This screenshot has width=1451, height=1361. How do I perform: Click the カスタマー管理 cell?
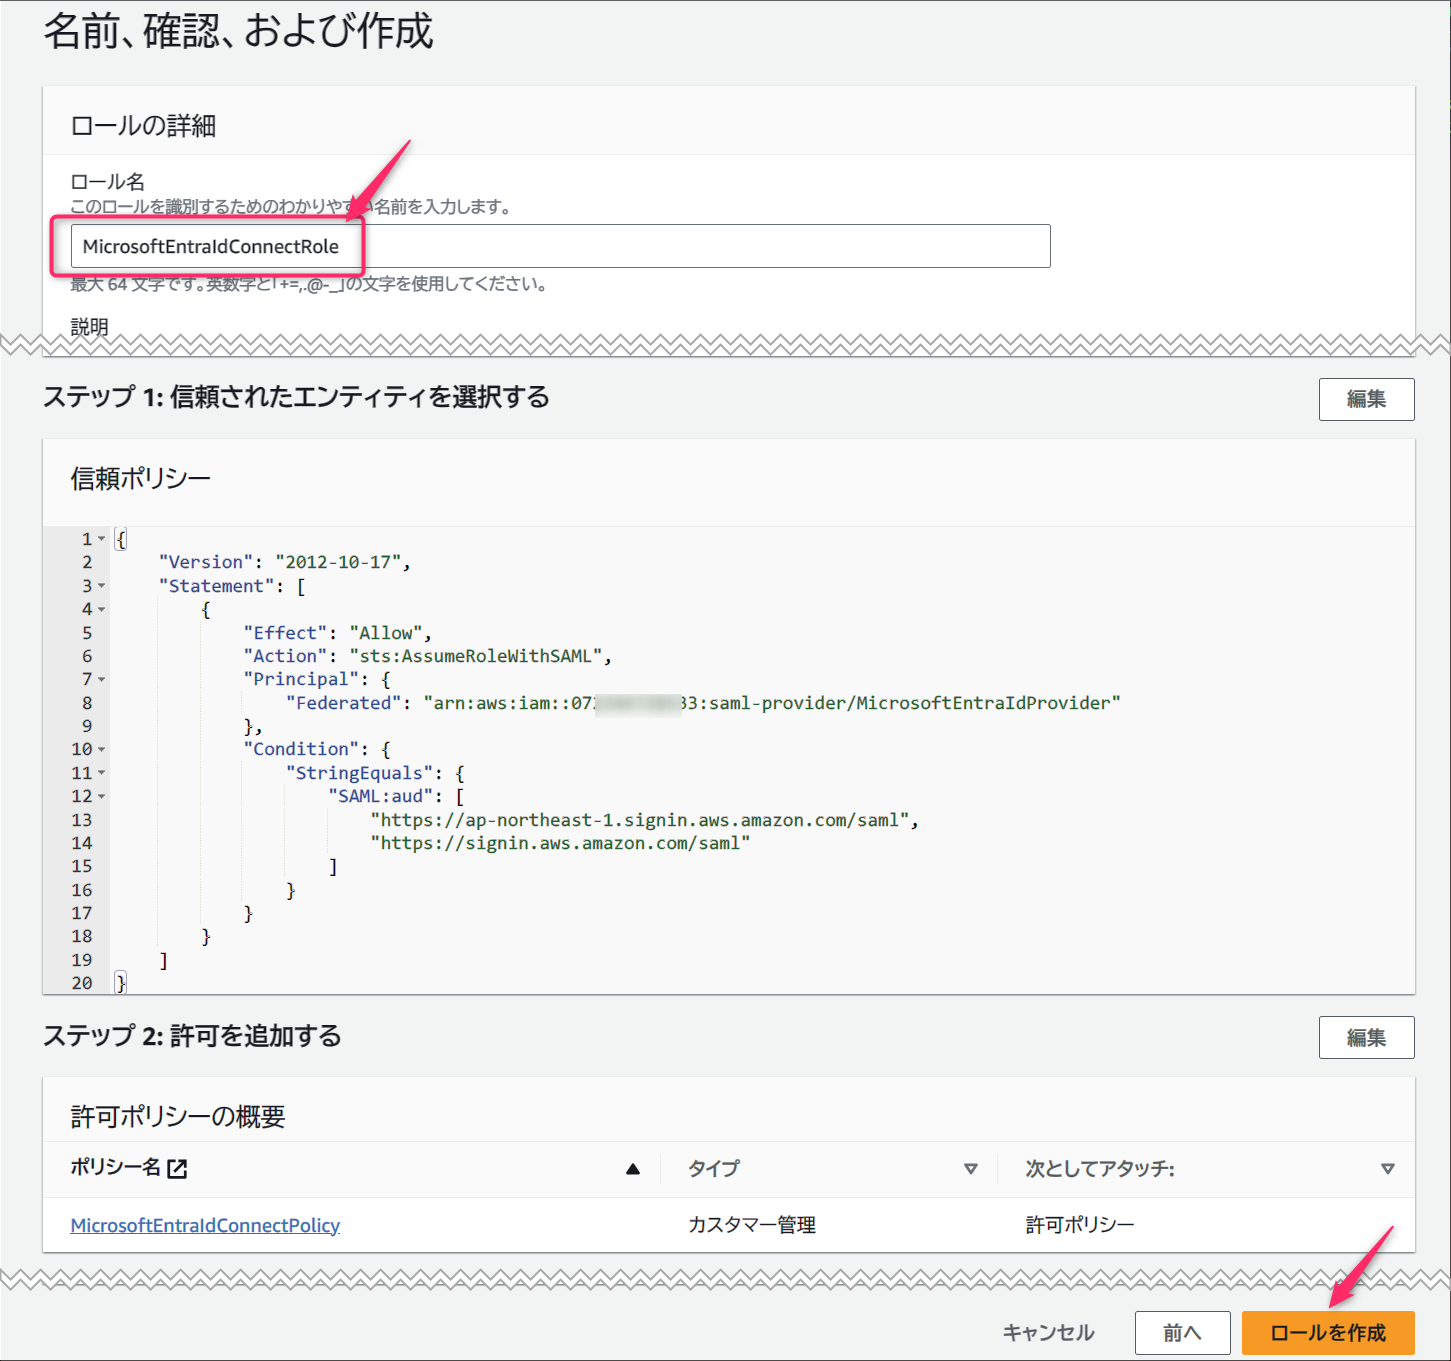(752, 1225)
